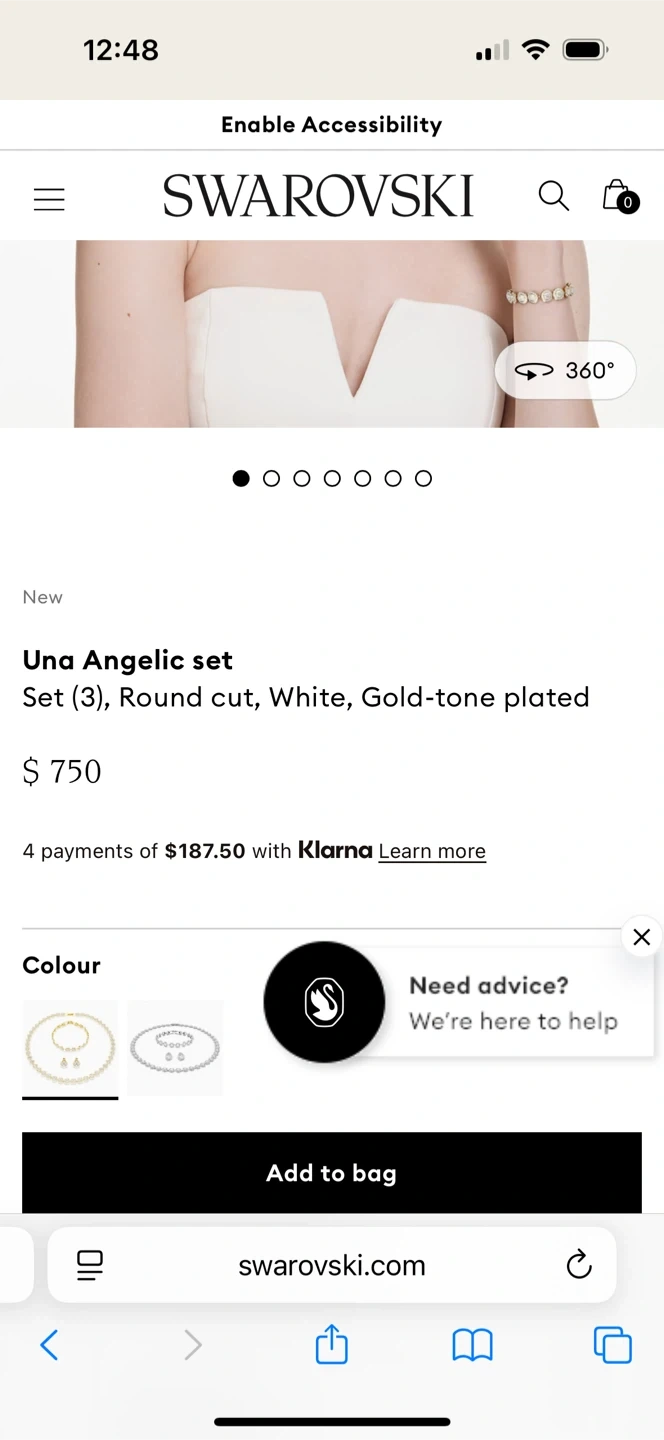664x1440 pixels.
Task: Open the shopping bag icon
Action: [x=618, y=196]
